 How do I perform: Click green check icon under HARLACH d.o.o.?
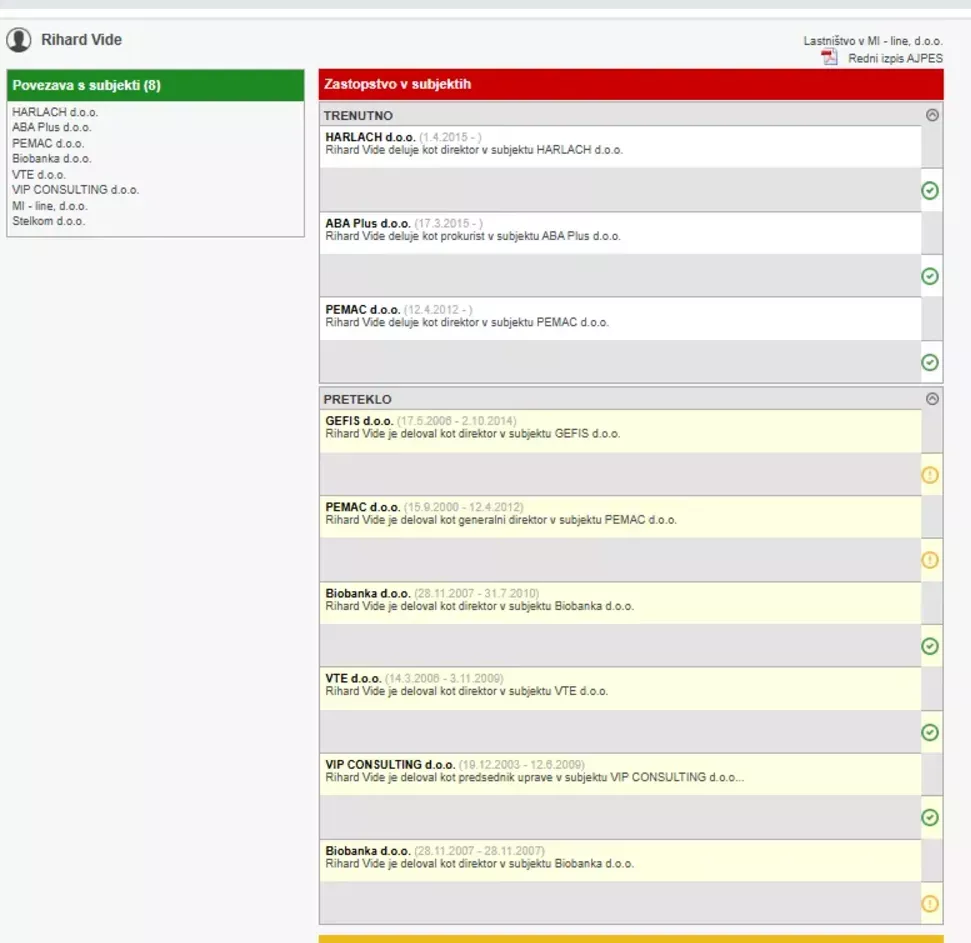[930, 191]
